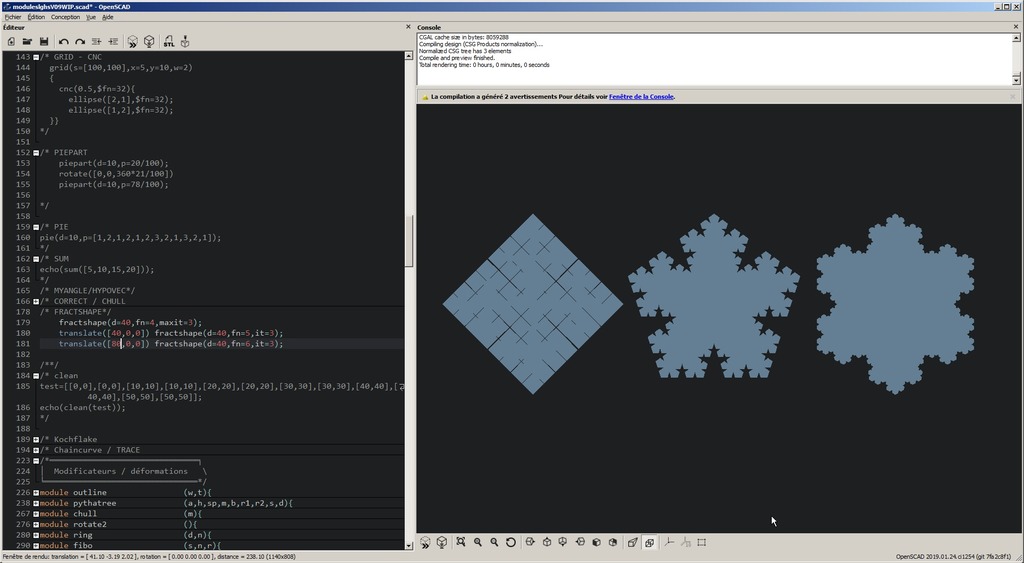This screenshot has width=1024, height=563.
Task: Redo the last edit
Action: [80, 42]
